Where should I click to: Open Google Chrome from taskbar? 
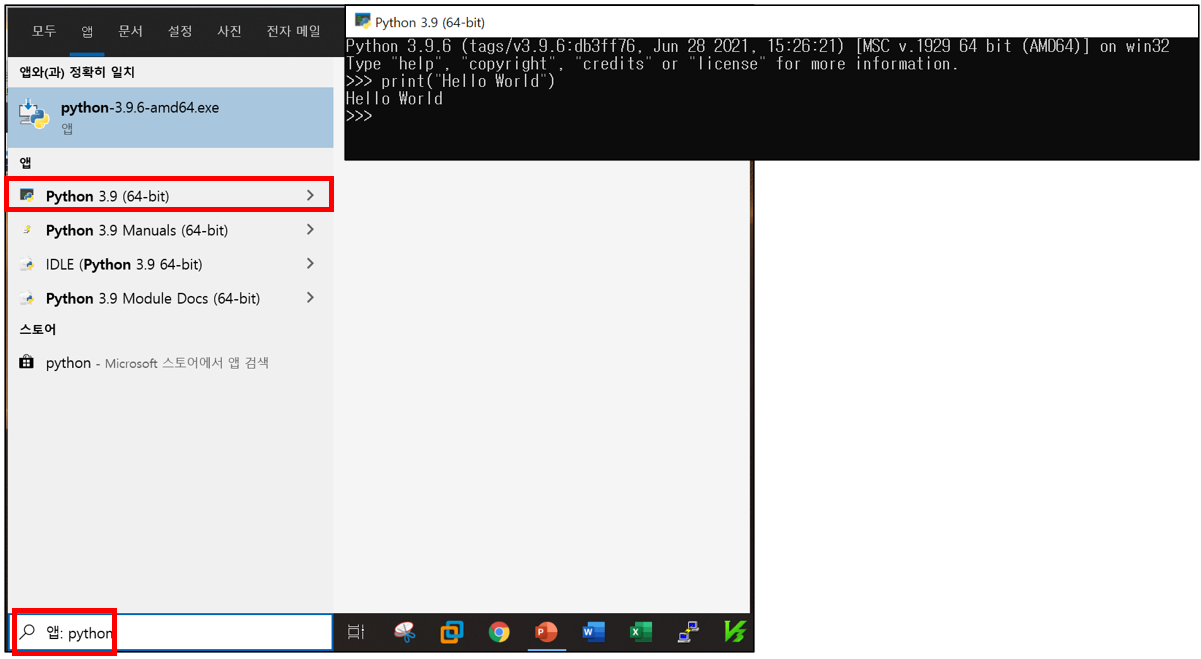click(499, 632)
